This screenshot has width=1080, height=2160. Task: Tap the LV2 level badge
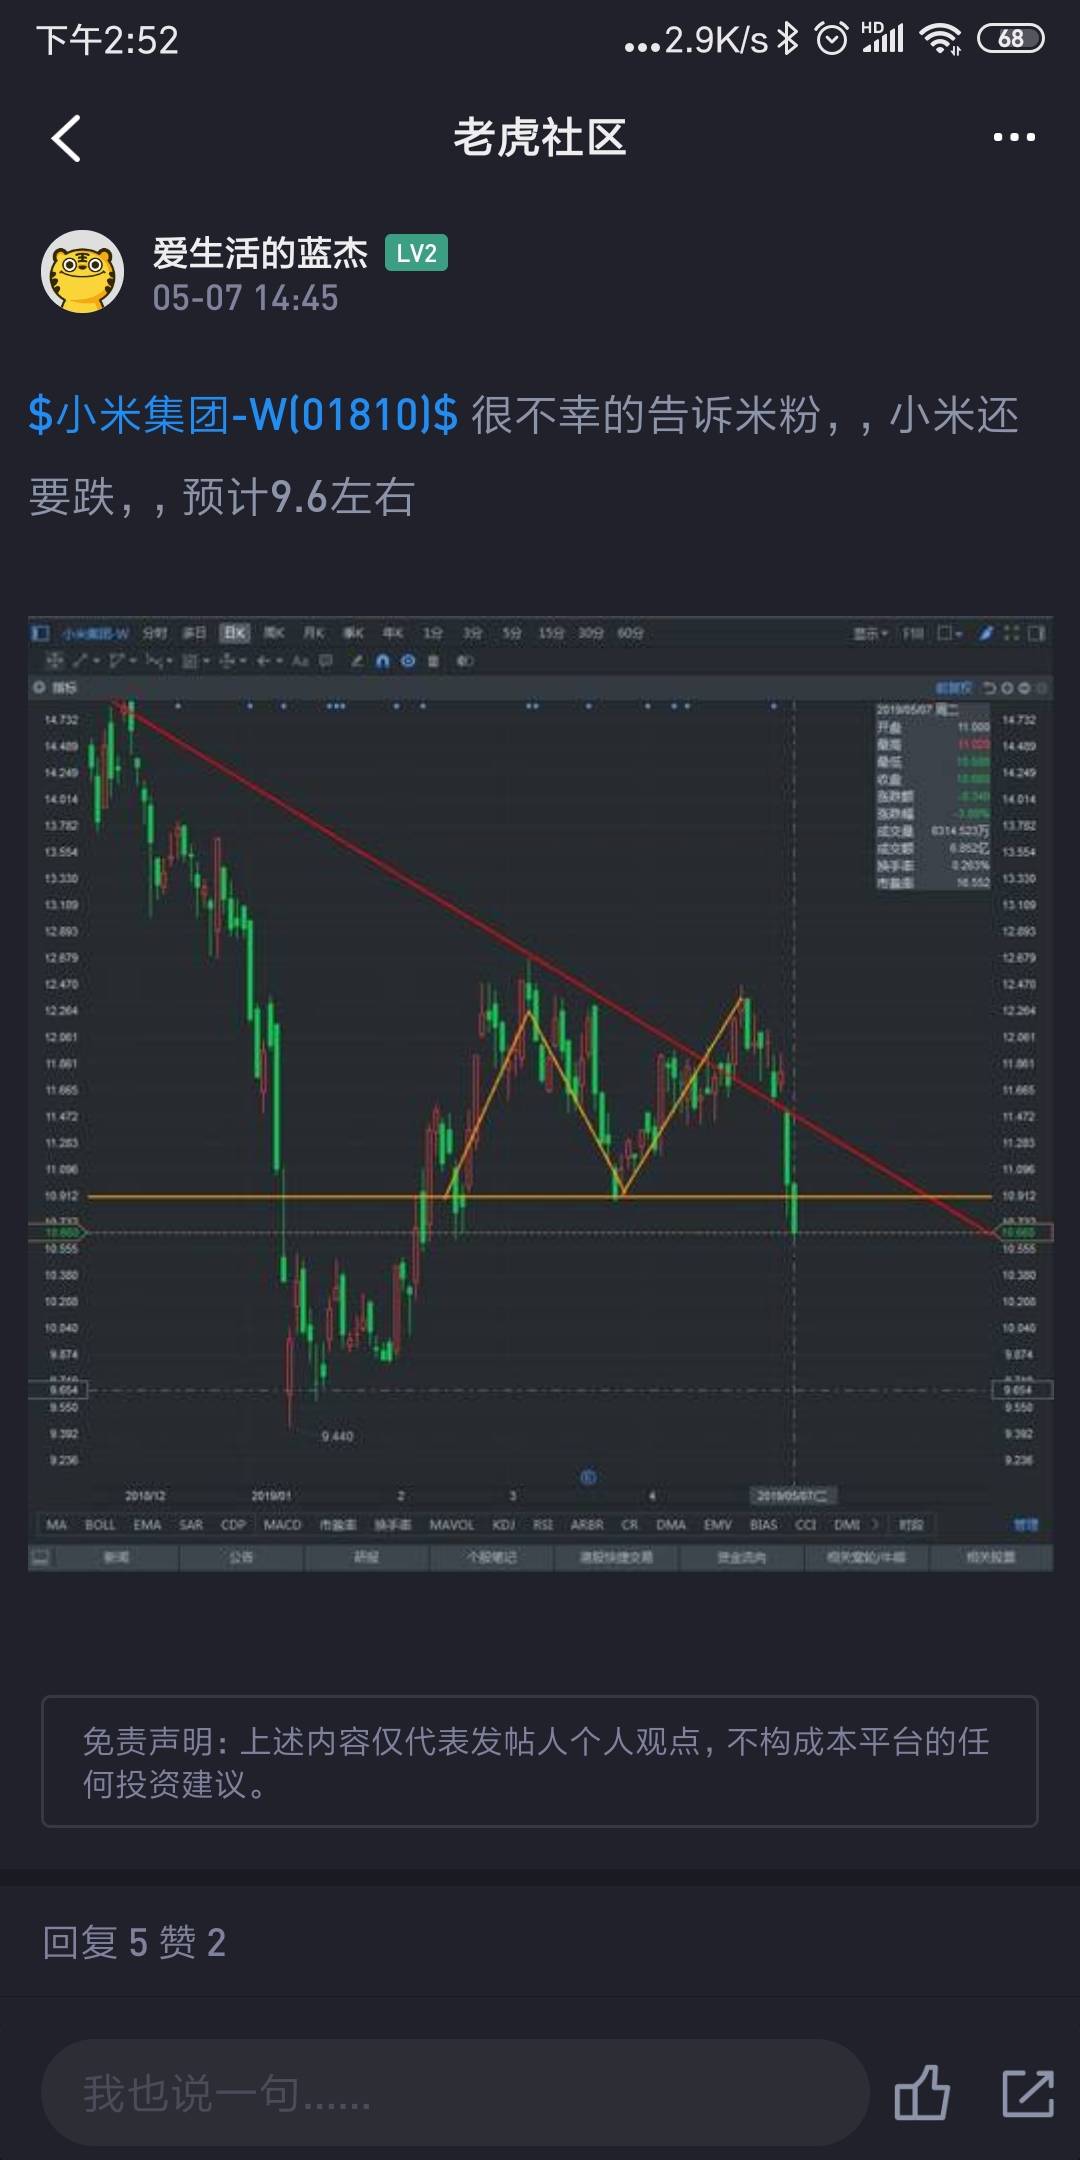416,253
